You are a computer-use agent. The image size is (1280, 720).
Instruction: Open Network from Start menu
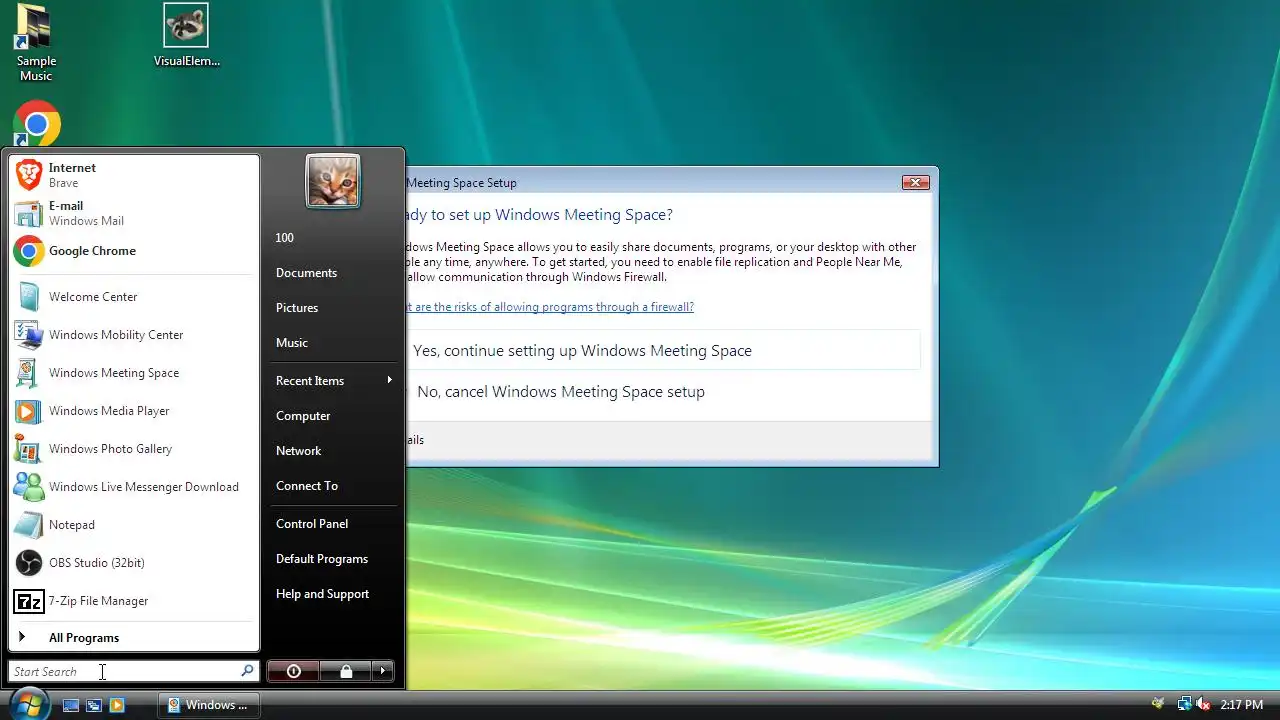click(x=333, y=451)
